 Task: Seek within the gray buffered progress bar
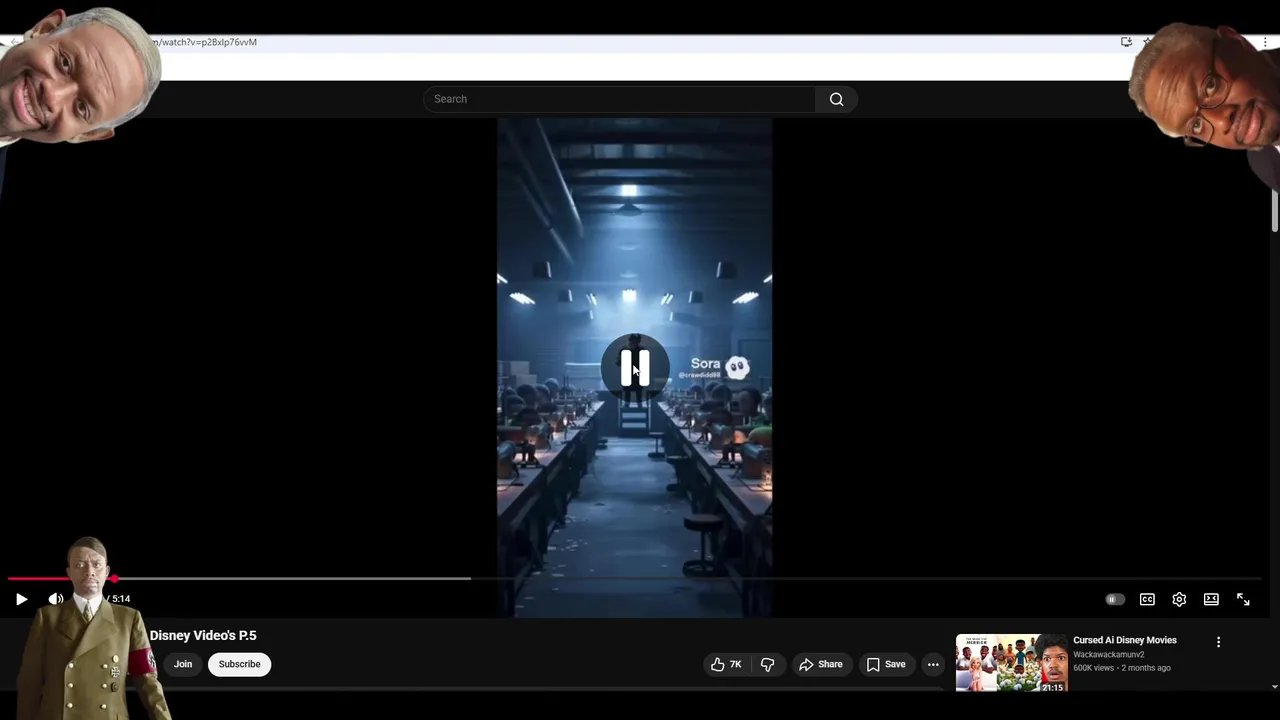coord(292,578)
